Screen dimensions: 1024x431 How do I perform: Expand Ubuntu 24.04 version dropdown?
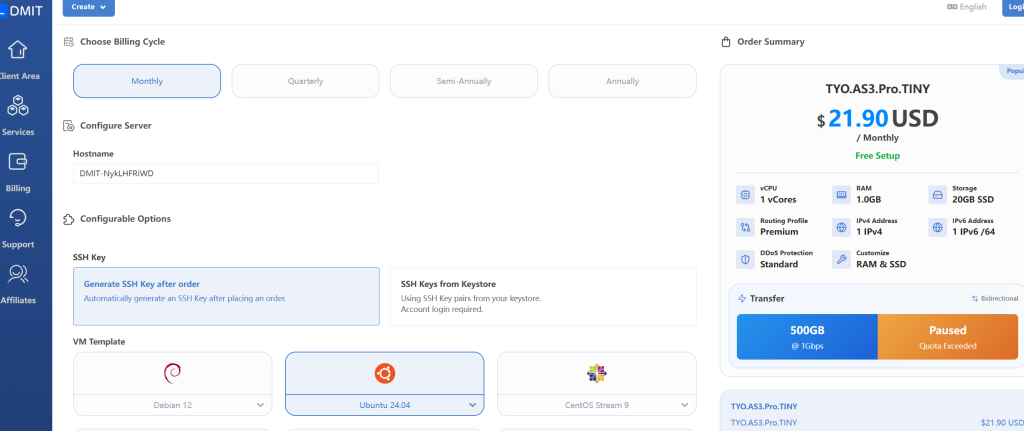(x=384, y=405)
